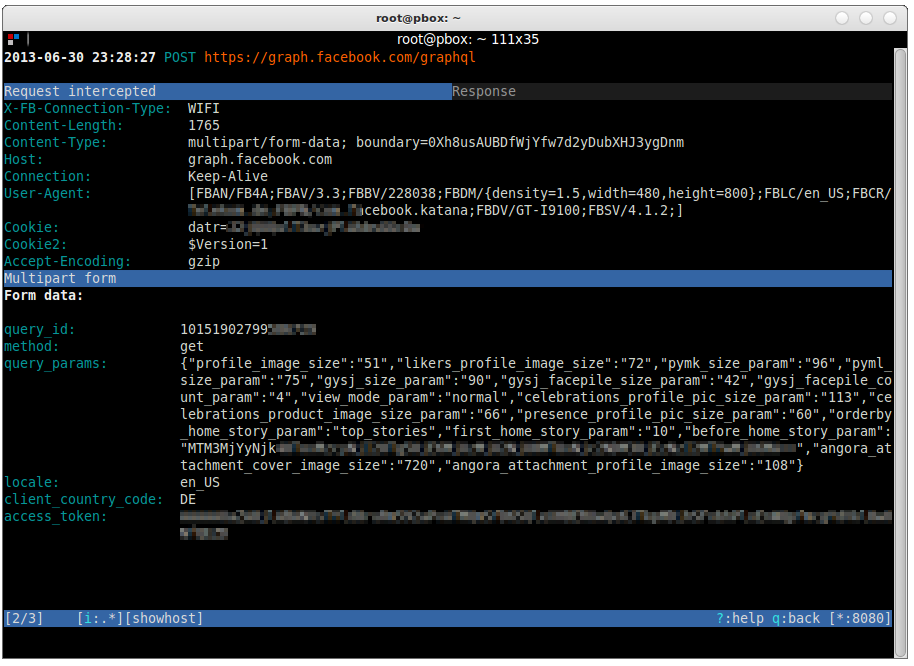The width and height of the screenshot is (914, 666).
Task: Click the [*:8080] port indicator
Action: 860,618
